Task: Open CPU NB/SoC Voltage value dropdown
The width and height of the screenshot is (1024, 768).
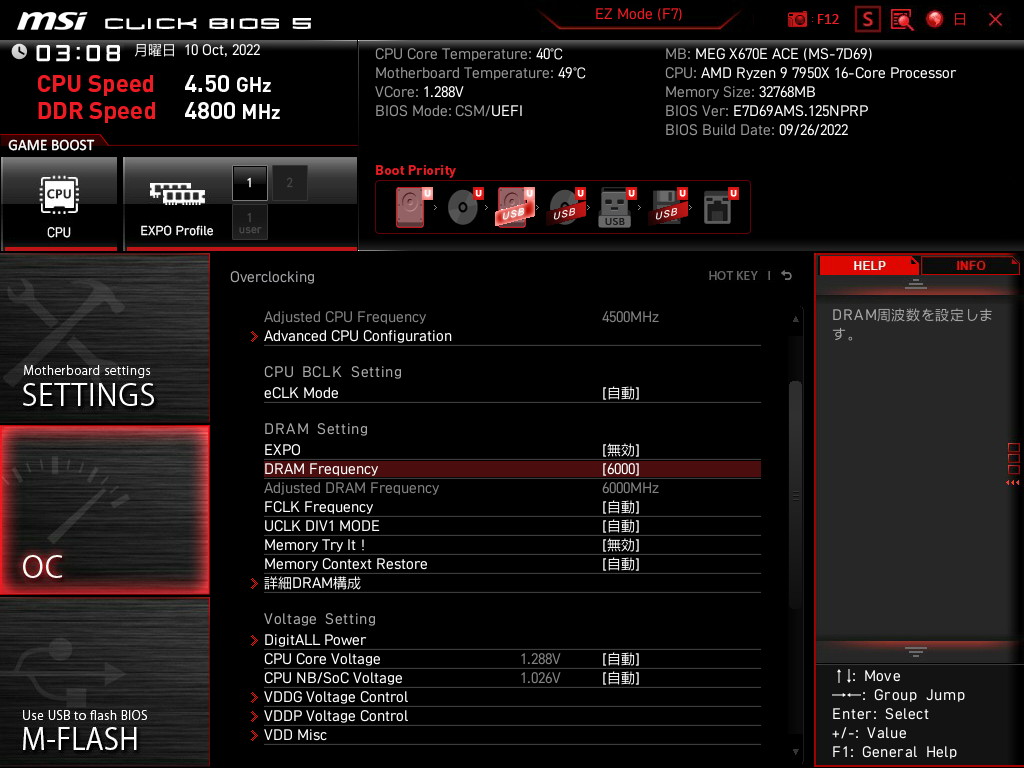Action: pyautogui.click(x=620, y=678)
